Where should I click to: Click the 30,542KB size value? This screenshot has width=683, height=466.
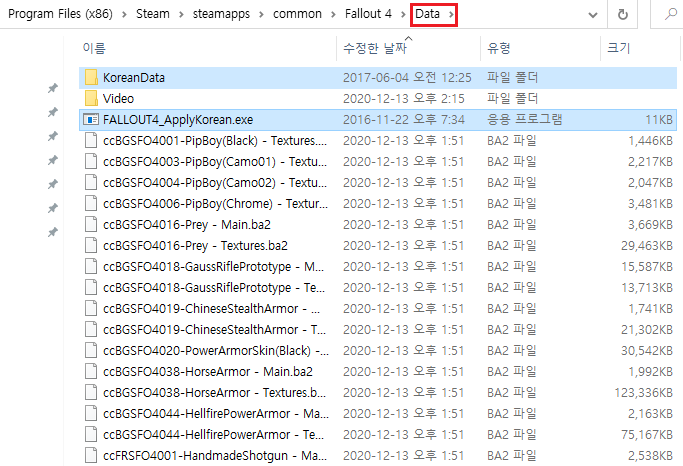[x=647, y=351]
